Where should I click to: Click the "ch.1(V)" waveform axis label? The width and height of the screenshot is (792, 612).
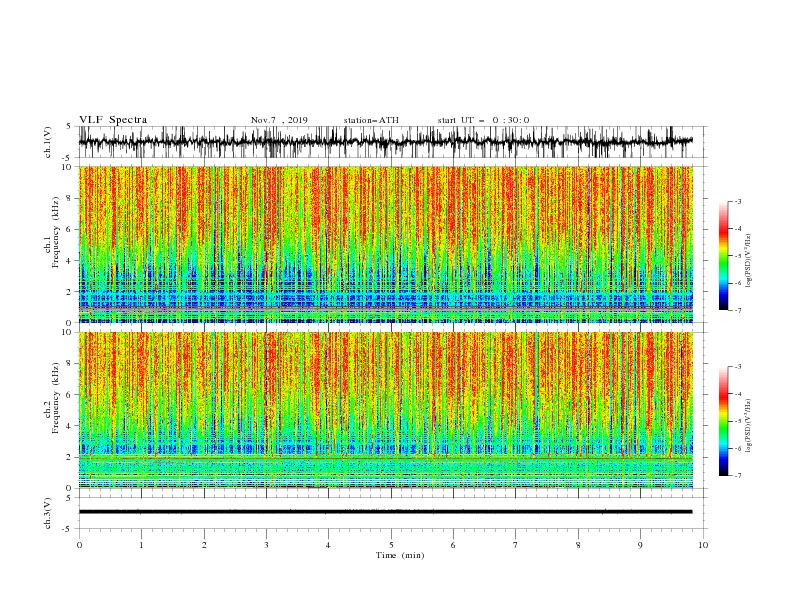(48, 142)
